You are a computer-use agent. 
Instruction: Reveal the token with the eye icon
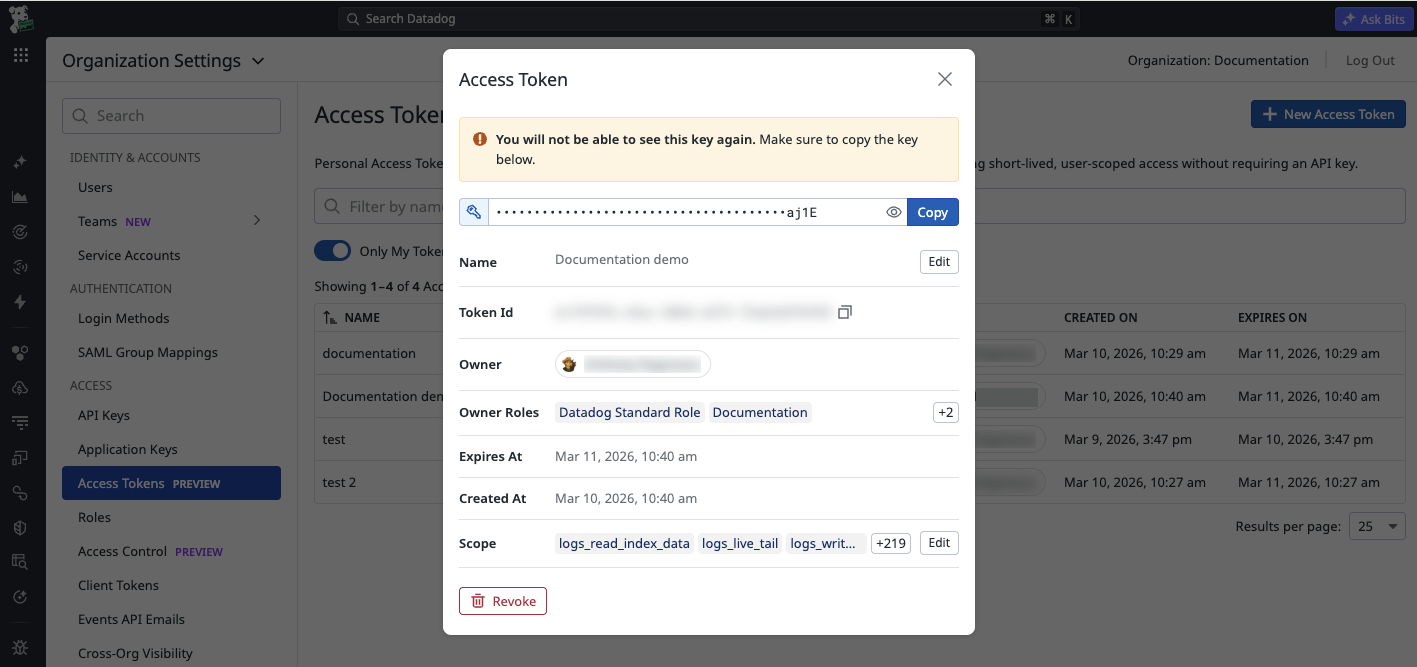(894, 212)
